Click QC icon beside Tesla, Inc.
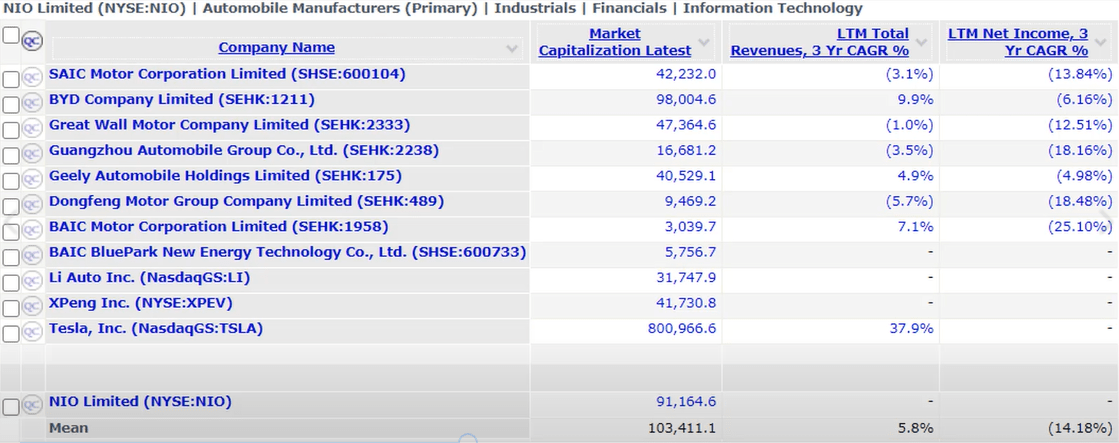 tap(31, 332)
